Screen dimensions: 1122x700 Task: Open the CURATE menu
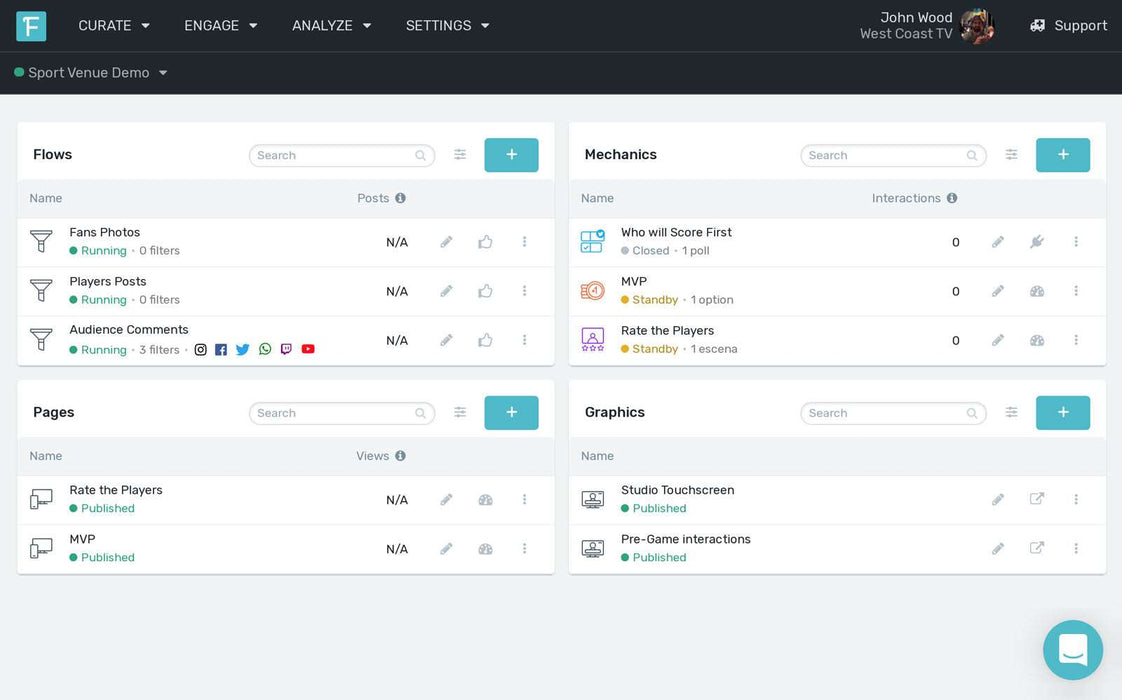[x=114, y=26]
